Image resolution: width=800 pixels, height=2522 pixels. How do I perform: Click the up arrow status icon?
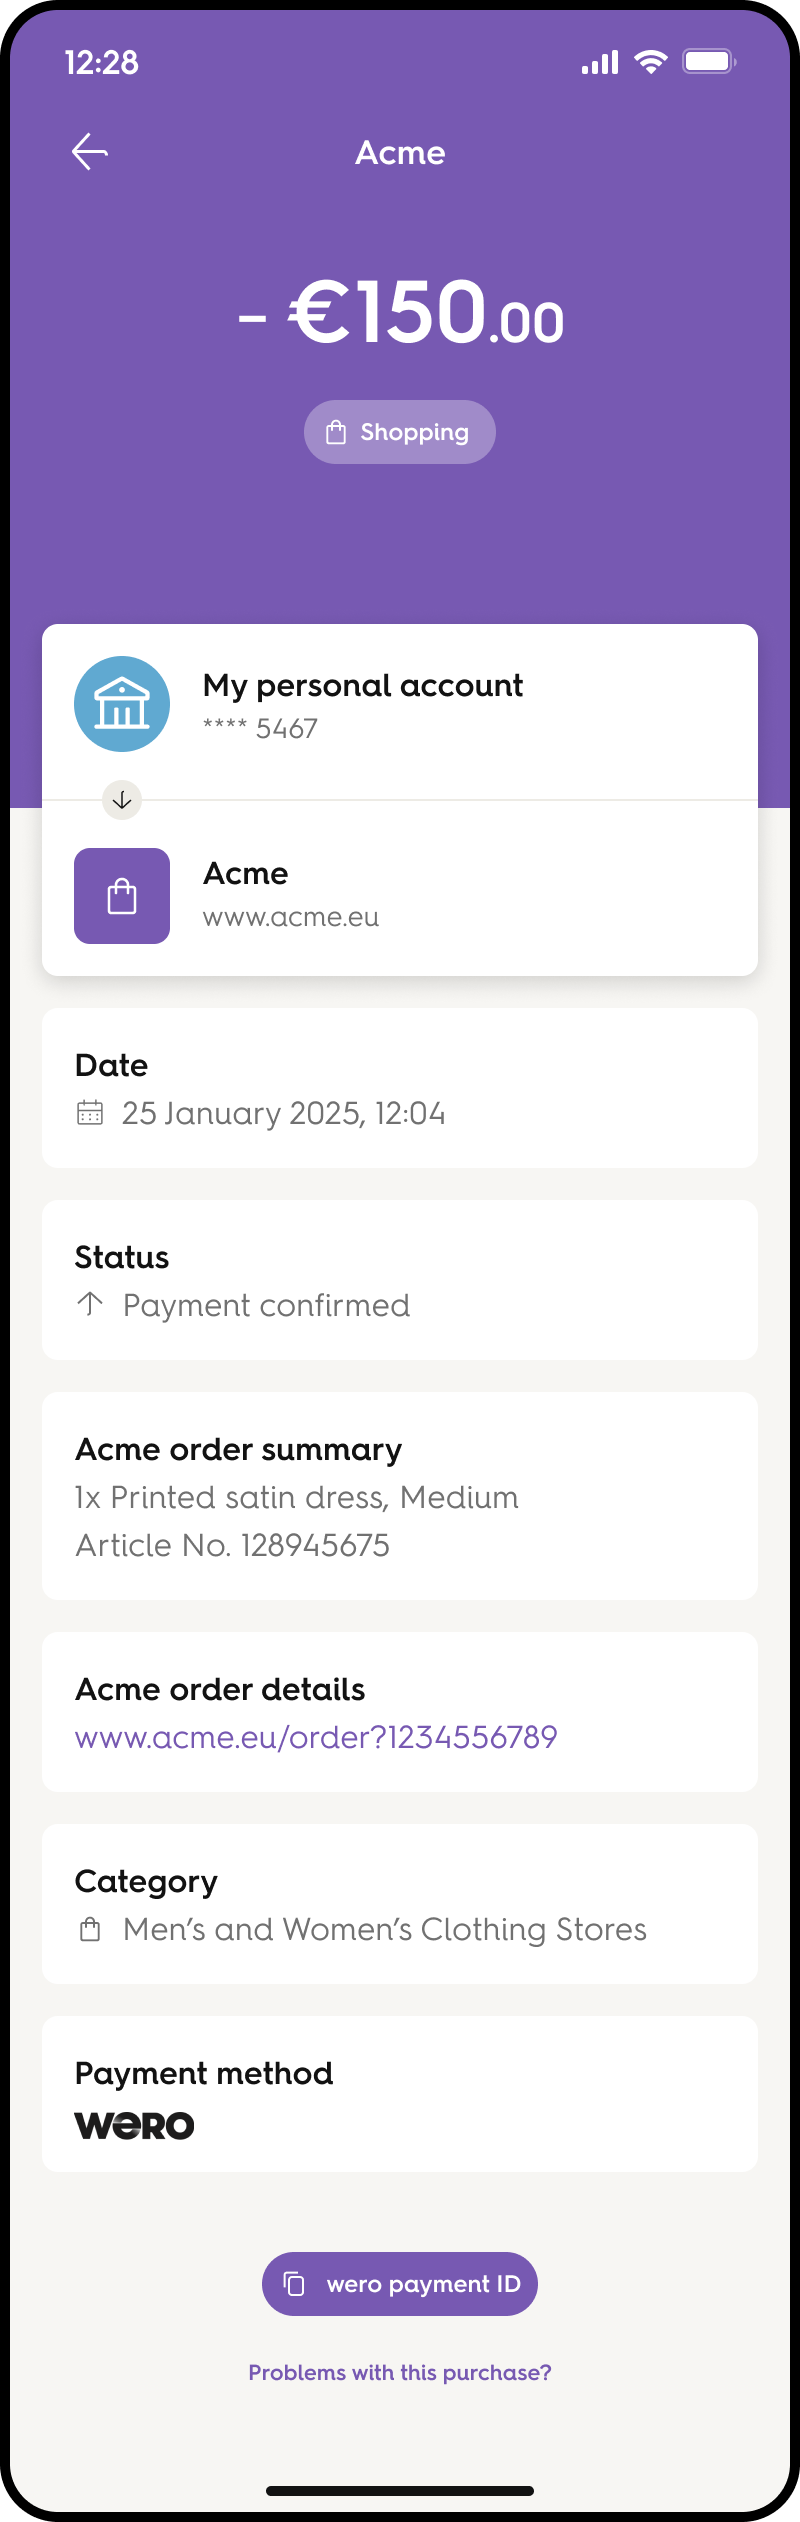click(x=90, y=1304)
